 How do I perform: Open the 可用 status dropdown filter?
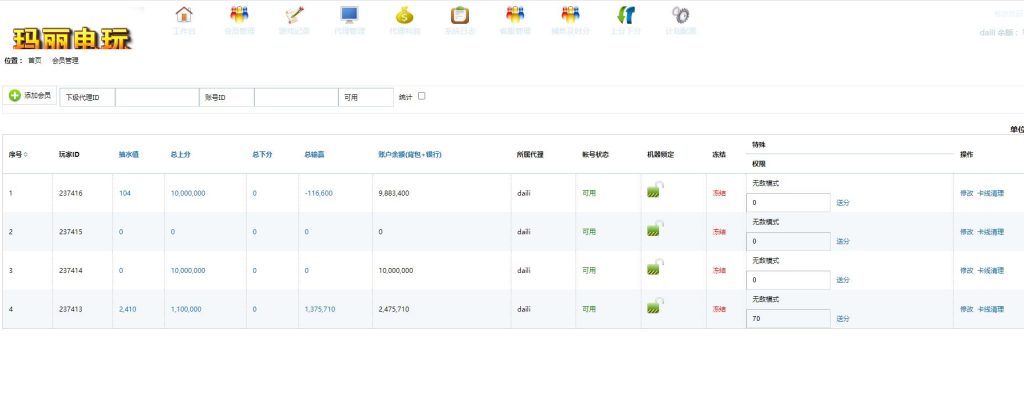(366, 97)
